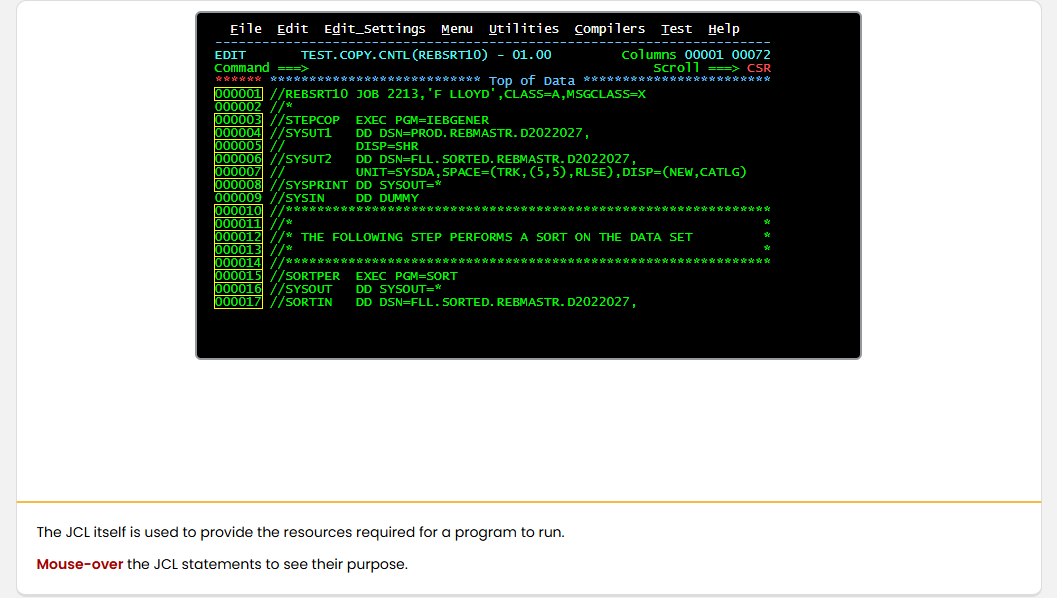Click the SYSUT1 DD statement
The width and height of the screenshot is (1057, 598).
[x=430, y=133]
